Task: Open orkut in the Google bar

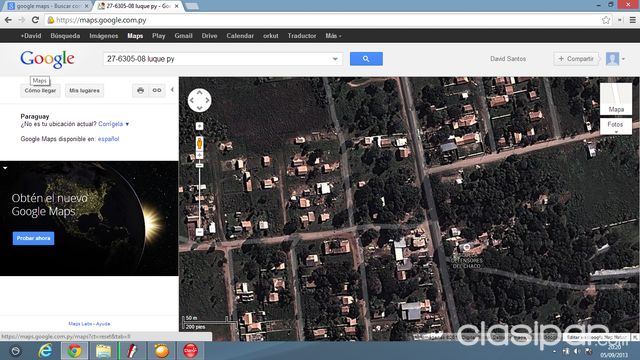Action: point(271,36)
